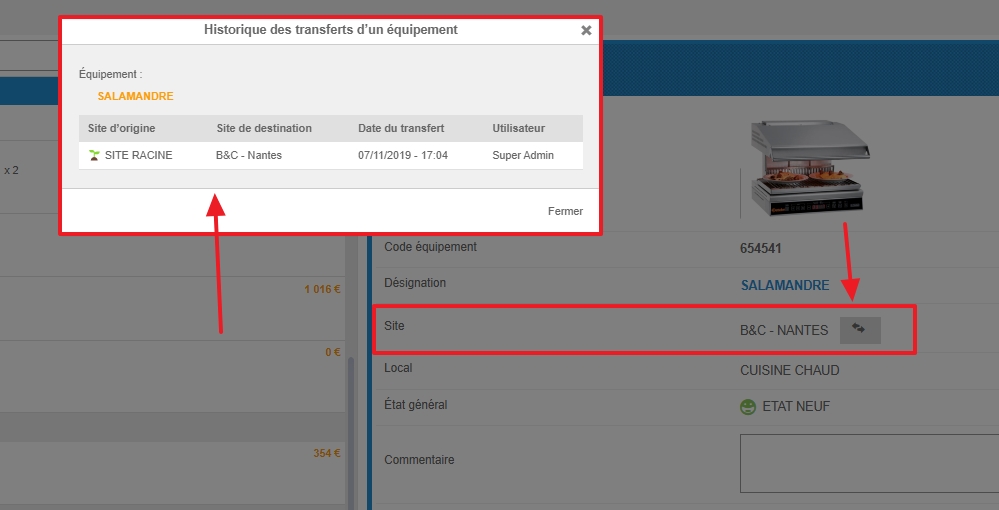Viewport: 999px width, 510px height.
Task: Click the green smiley state icon
Action: click(x=748, y=407)
